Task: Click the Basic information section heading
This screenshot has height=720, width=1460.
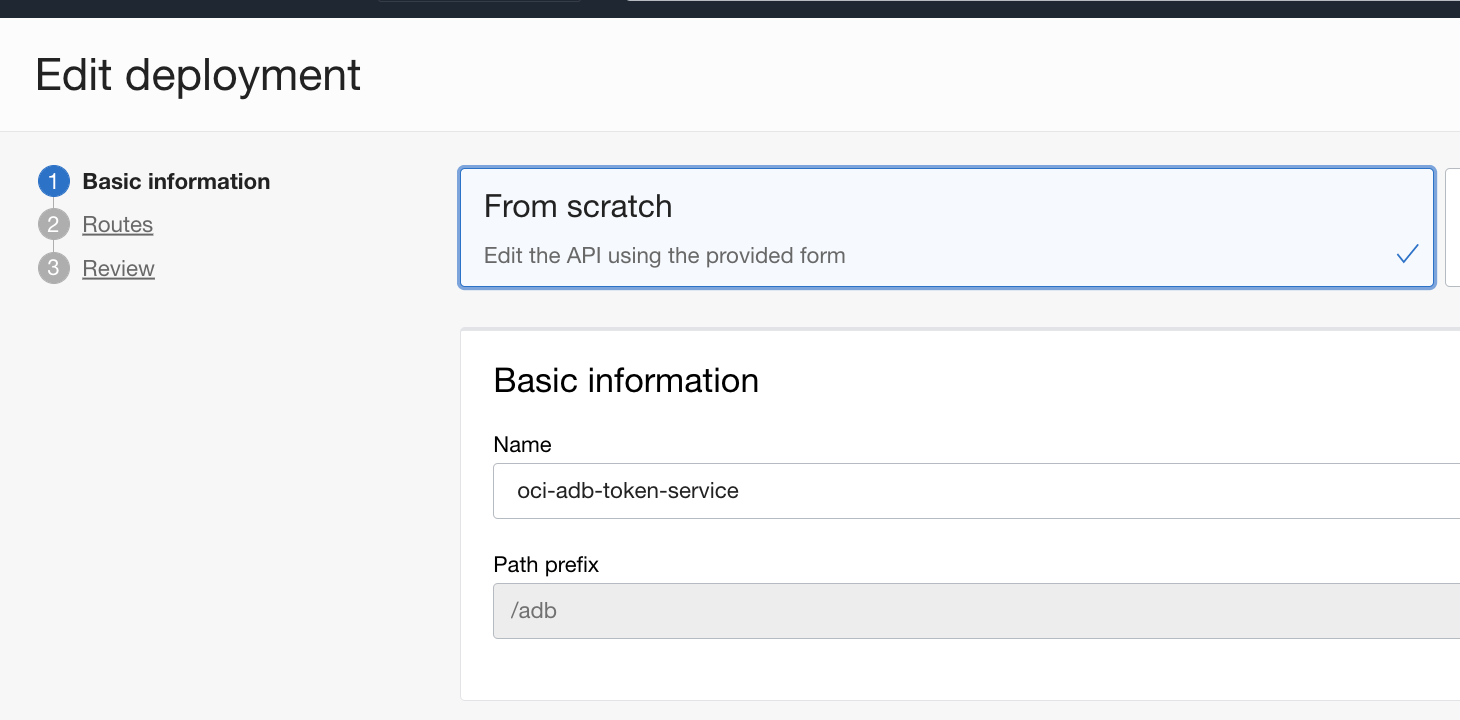Action: point(626,381)
